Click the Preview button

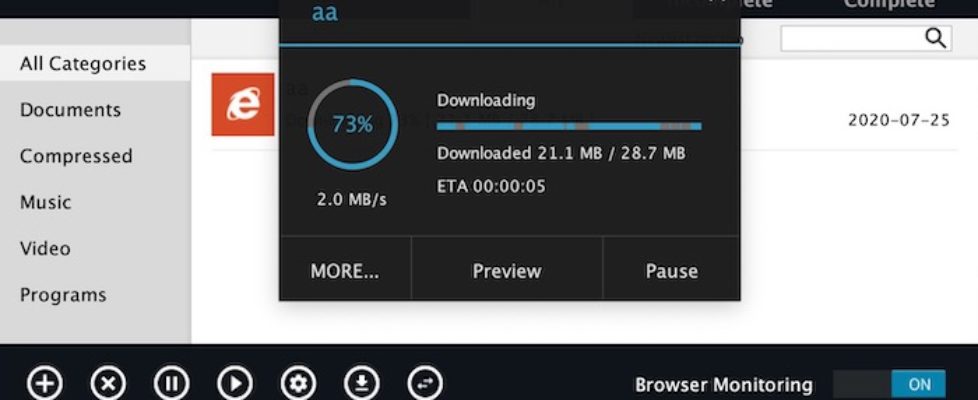point(507,270)
